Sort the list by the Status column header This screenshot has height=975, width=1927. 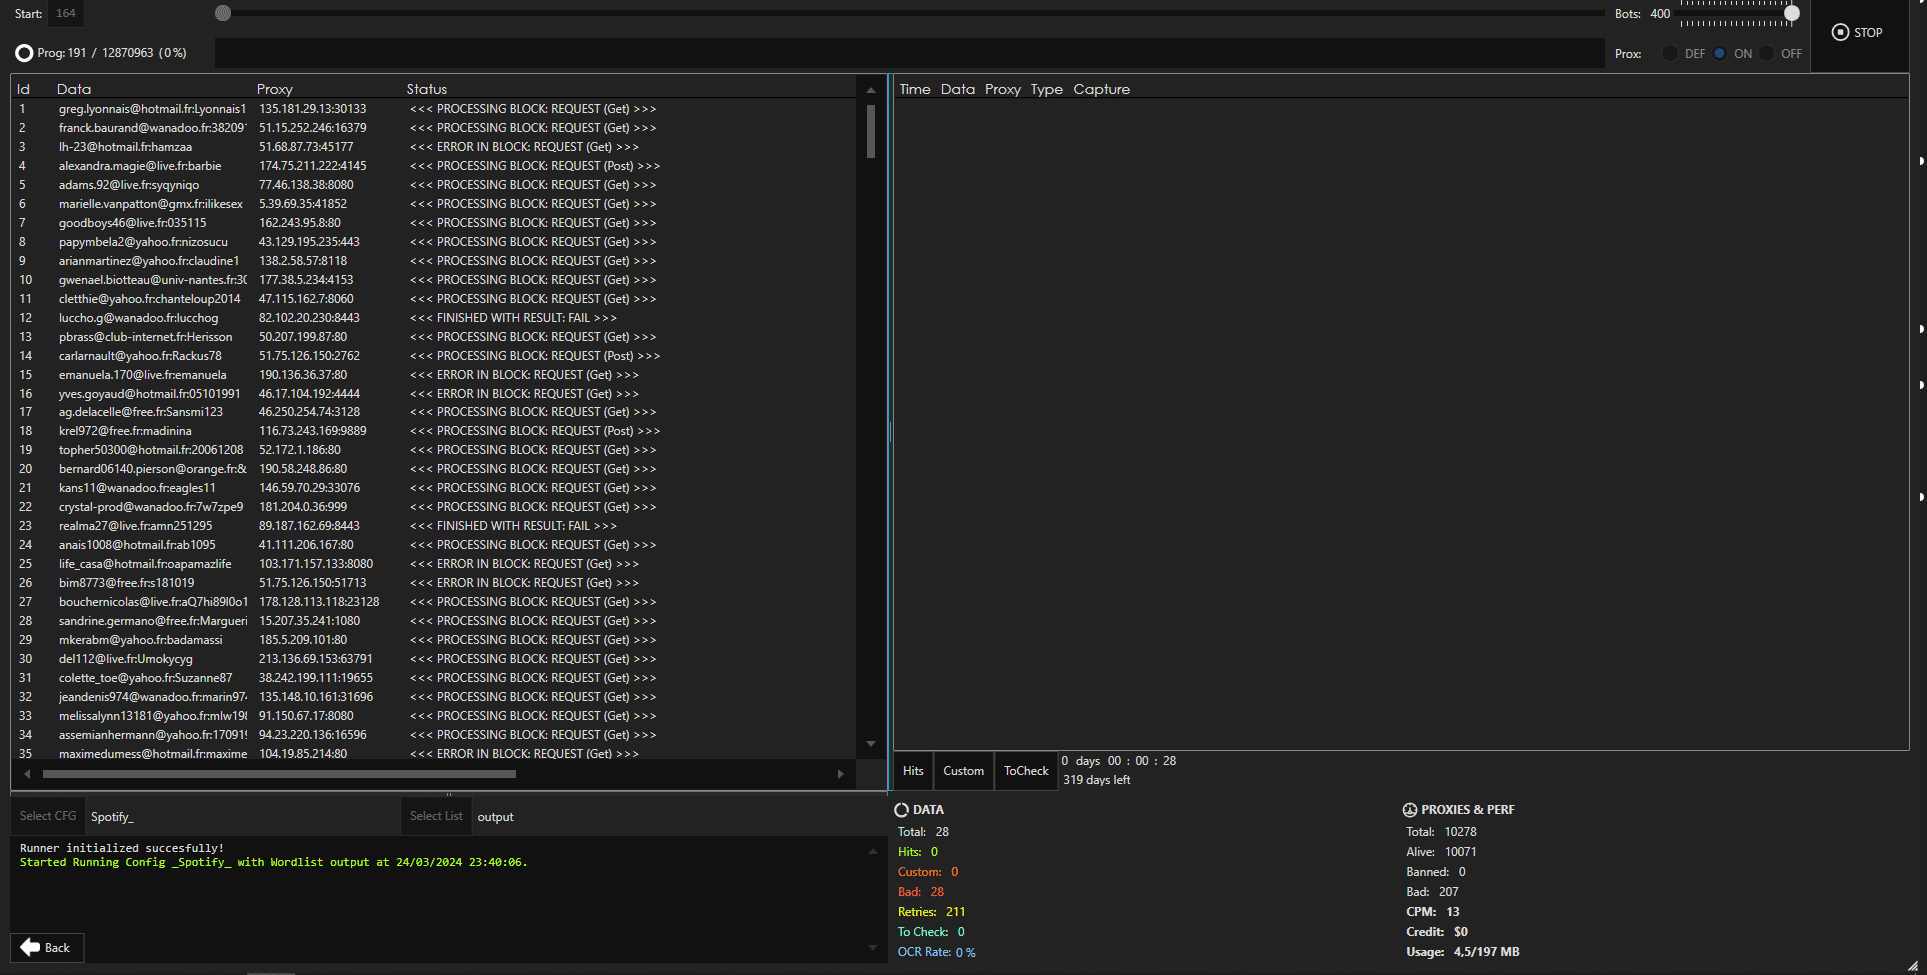[x=427, y=89]
